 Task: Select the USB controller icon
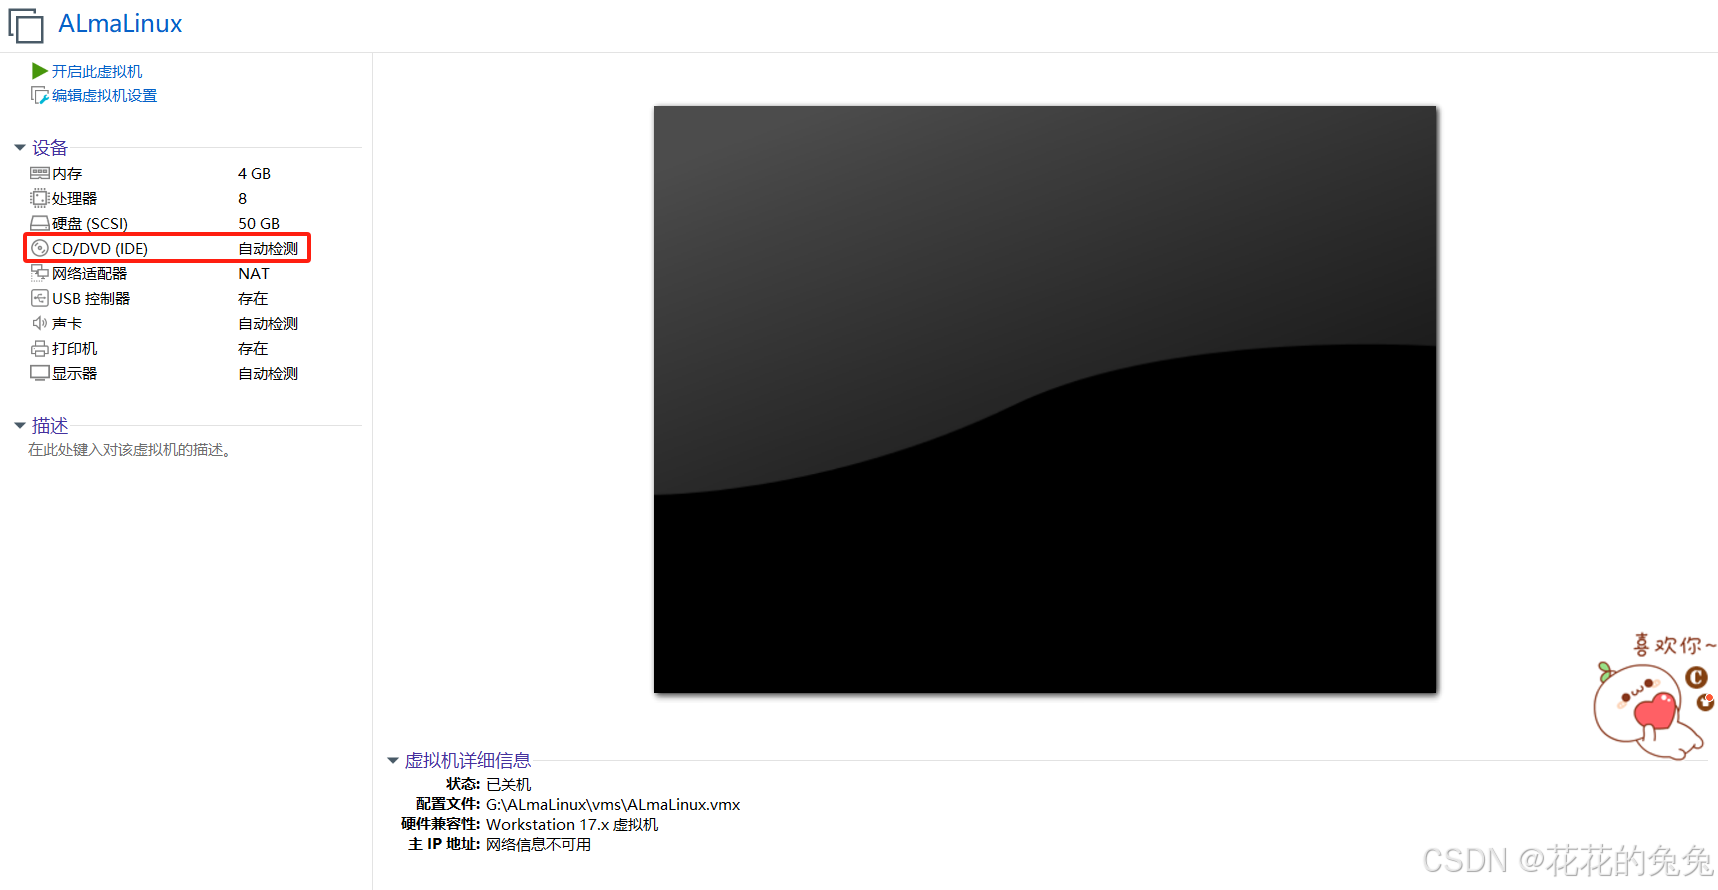pyautogui.click(x=40, y=298)
